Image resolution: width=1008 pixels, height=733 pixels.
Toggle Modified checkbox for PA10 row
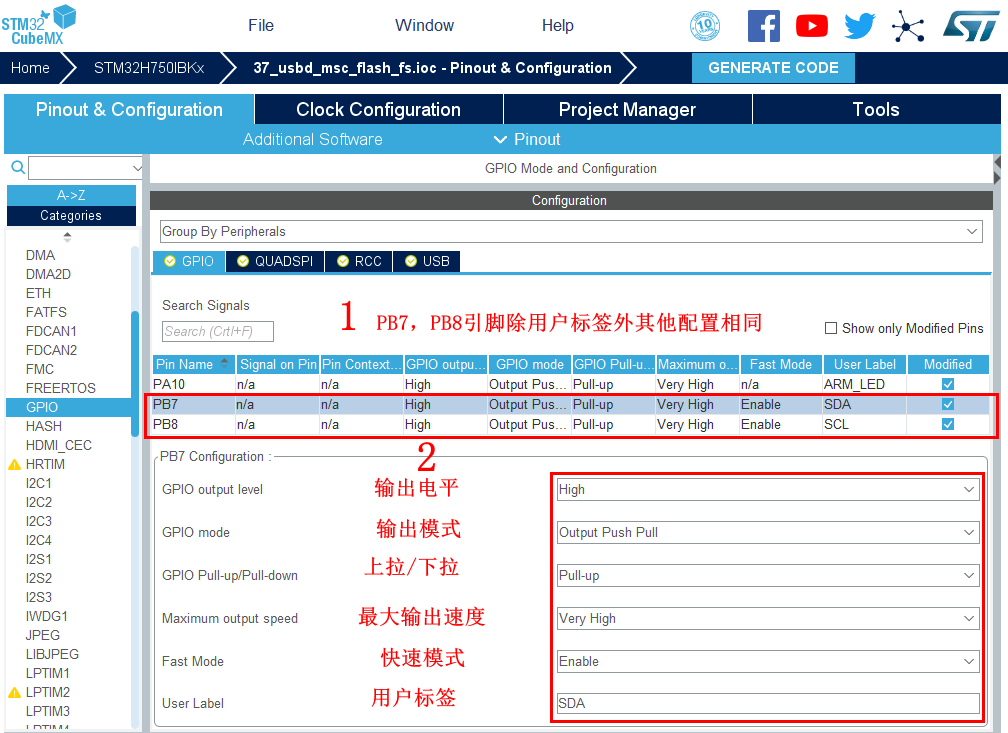(947, 384)
